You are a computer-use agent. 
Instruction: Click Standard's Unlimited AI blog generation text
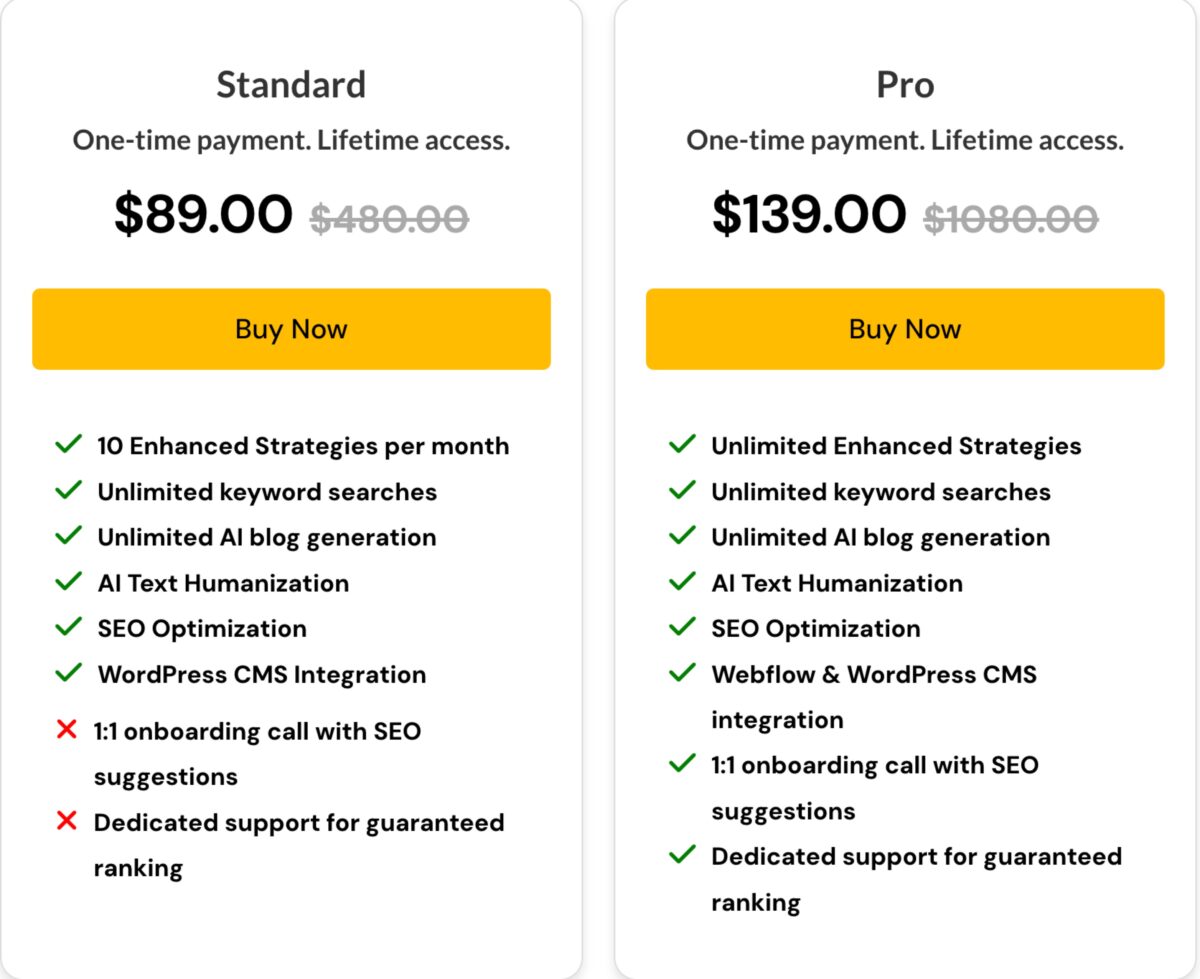click(267, 537)
